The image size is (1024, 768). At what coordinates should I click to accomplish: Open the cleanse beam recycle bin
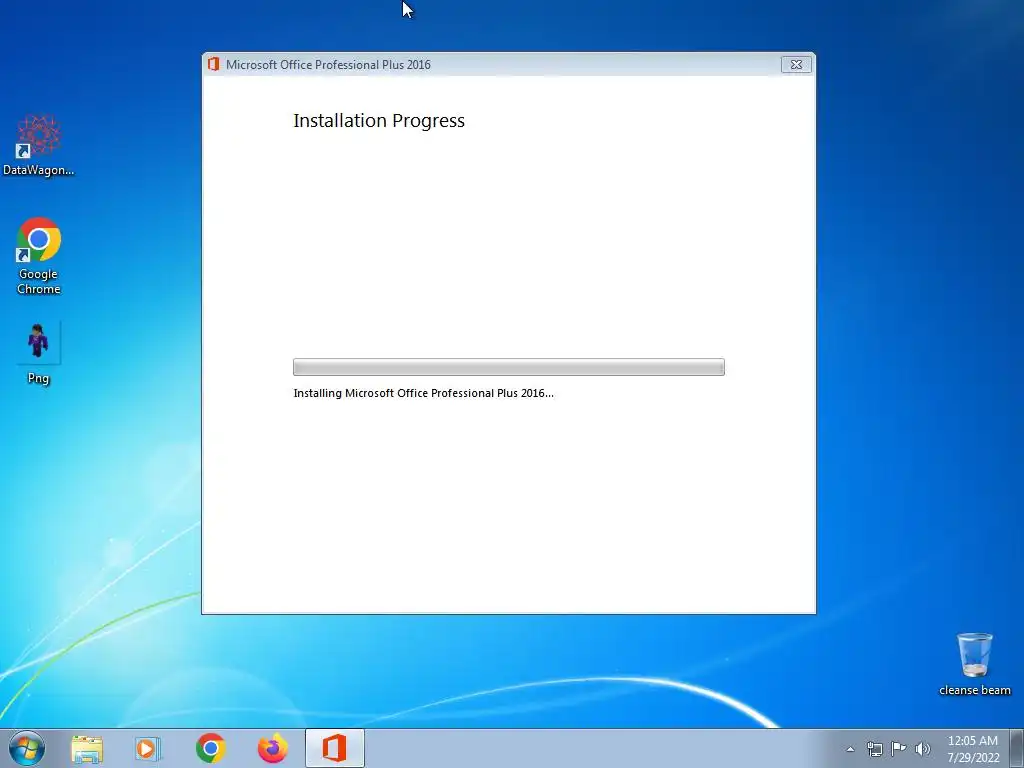coord(974,664)
